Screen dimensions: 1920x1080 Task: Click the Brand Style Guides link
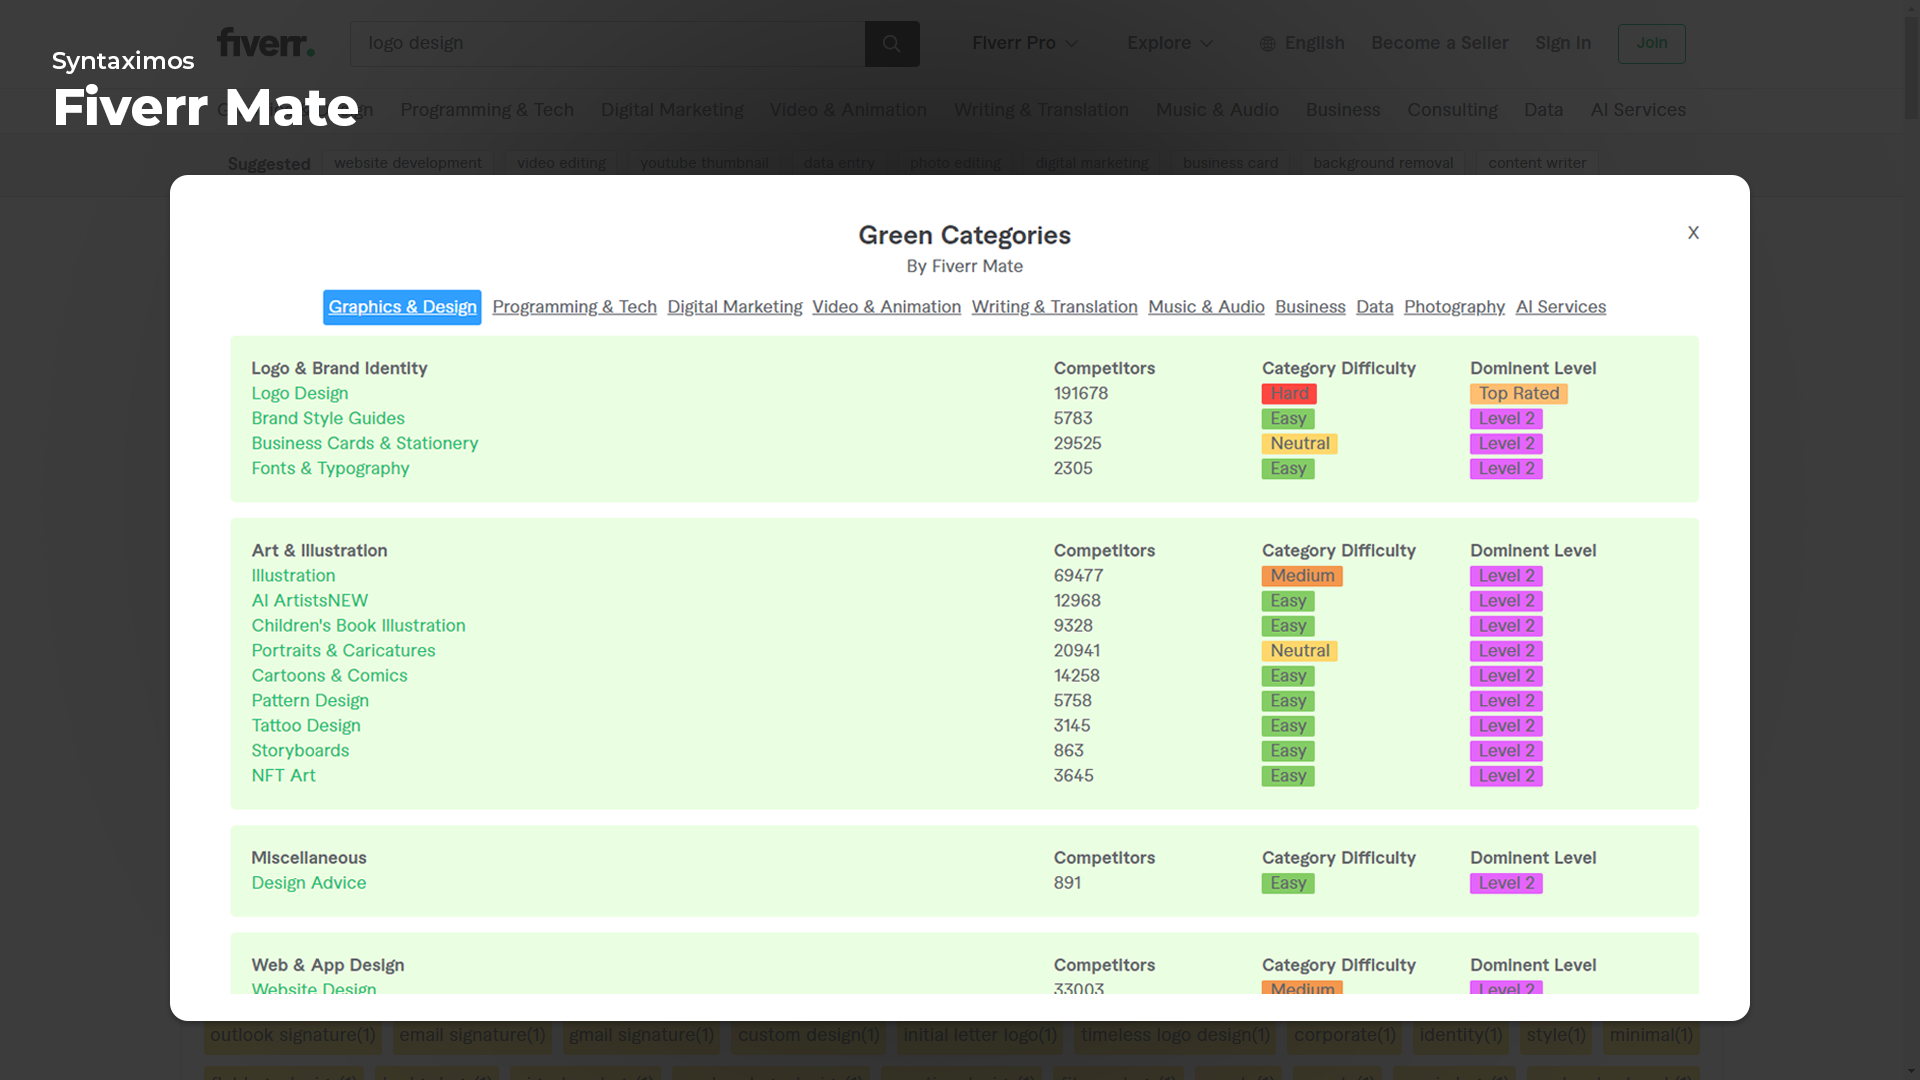(327, 418)
